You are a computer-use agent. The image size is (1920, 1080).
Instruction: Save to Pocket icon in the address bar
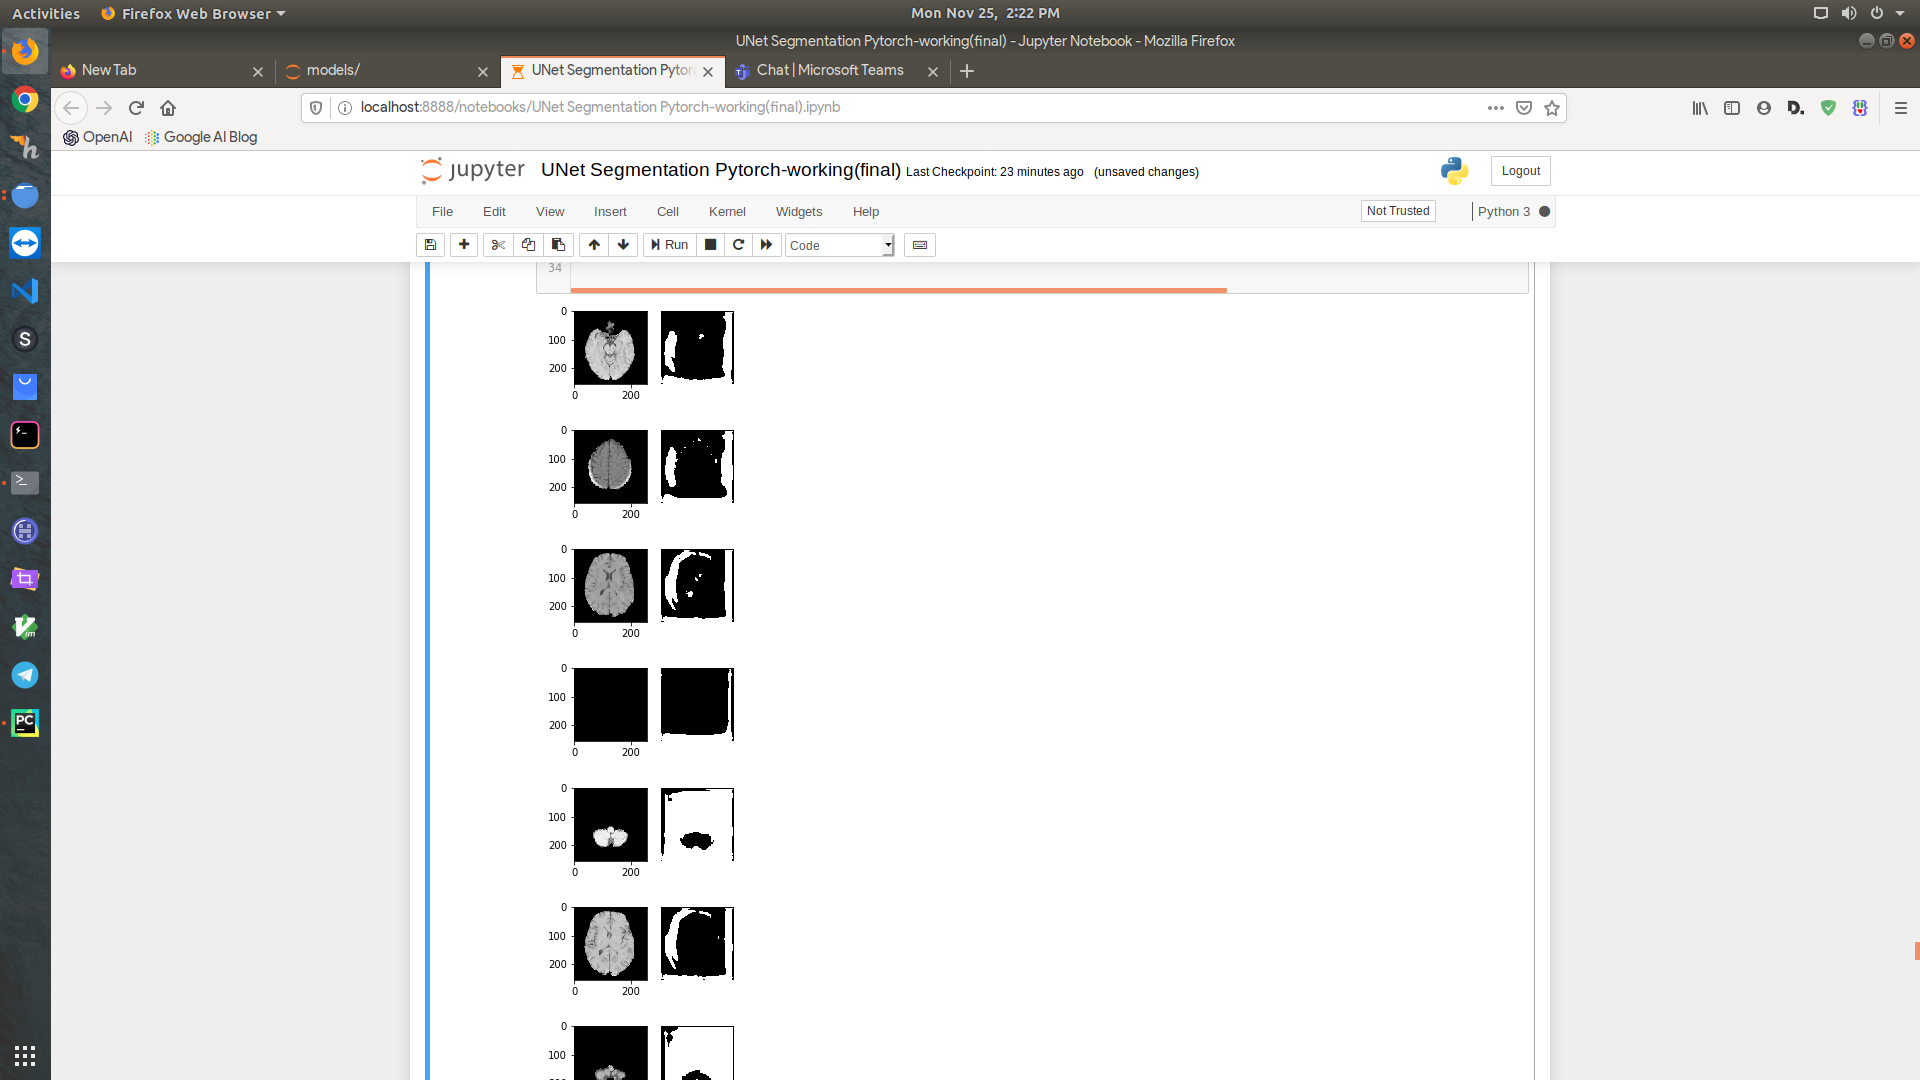pos(1524,108)
